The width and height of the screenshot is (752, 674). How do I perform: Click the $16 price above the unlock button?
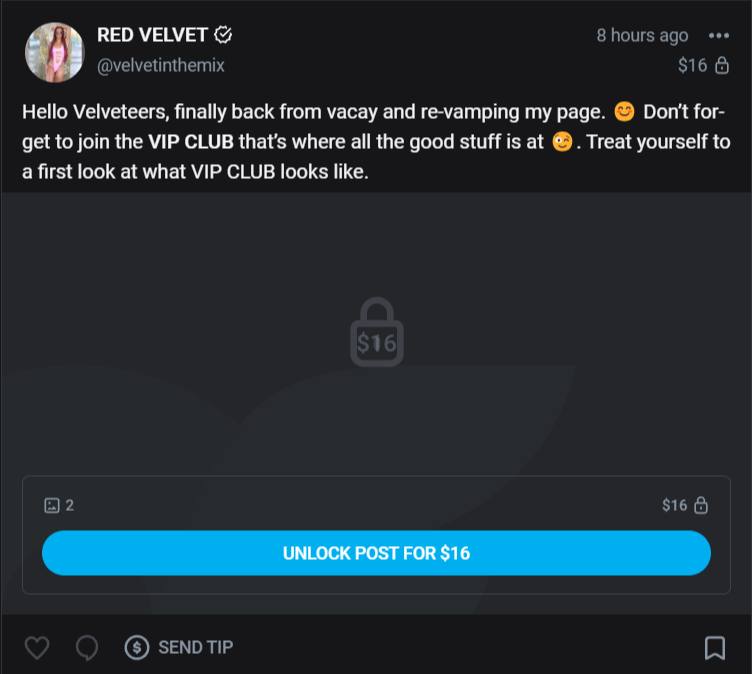coord(674,505)
